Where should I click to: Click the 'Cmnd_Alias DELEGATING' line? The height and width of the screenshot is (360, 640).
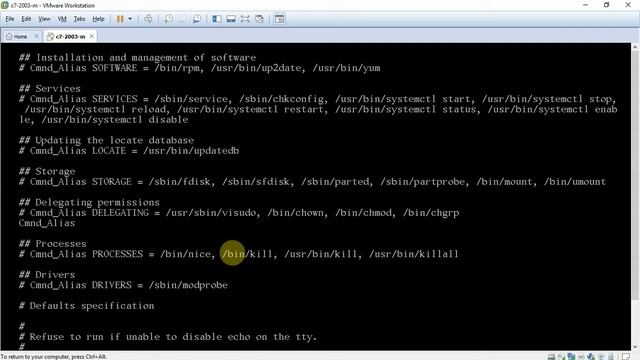coord(239,213)
